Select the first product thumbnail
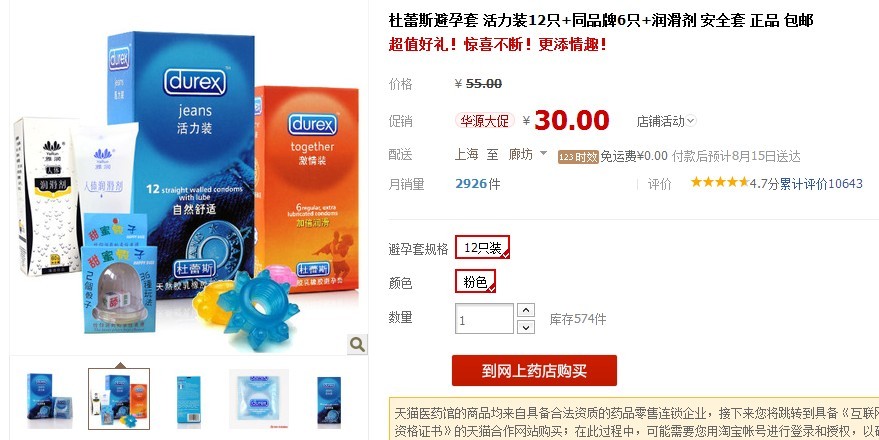Image resolution: width=879 pixels, height=440 pixels. 49,399
